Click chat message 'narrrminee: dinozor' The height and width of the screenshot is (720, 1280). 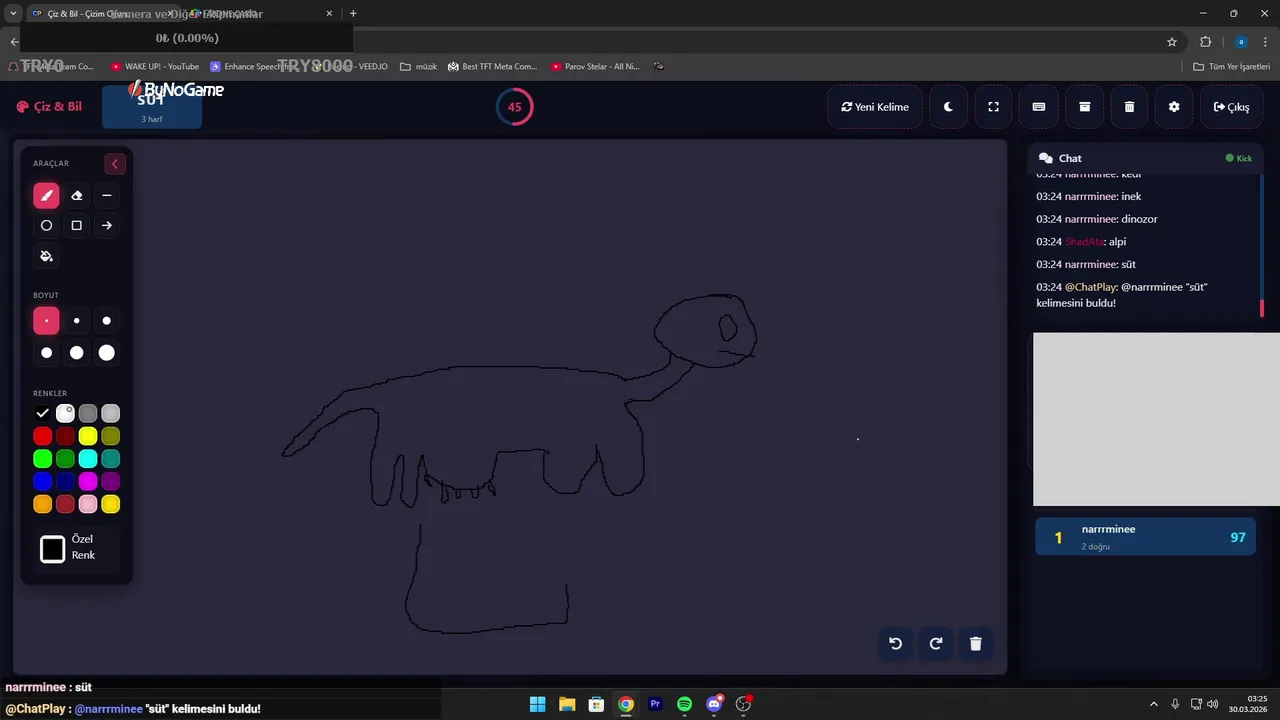[1097, 219]
